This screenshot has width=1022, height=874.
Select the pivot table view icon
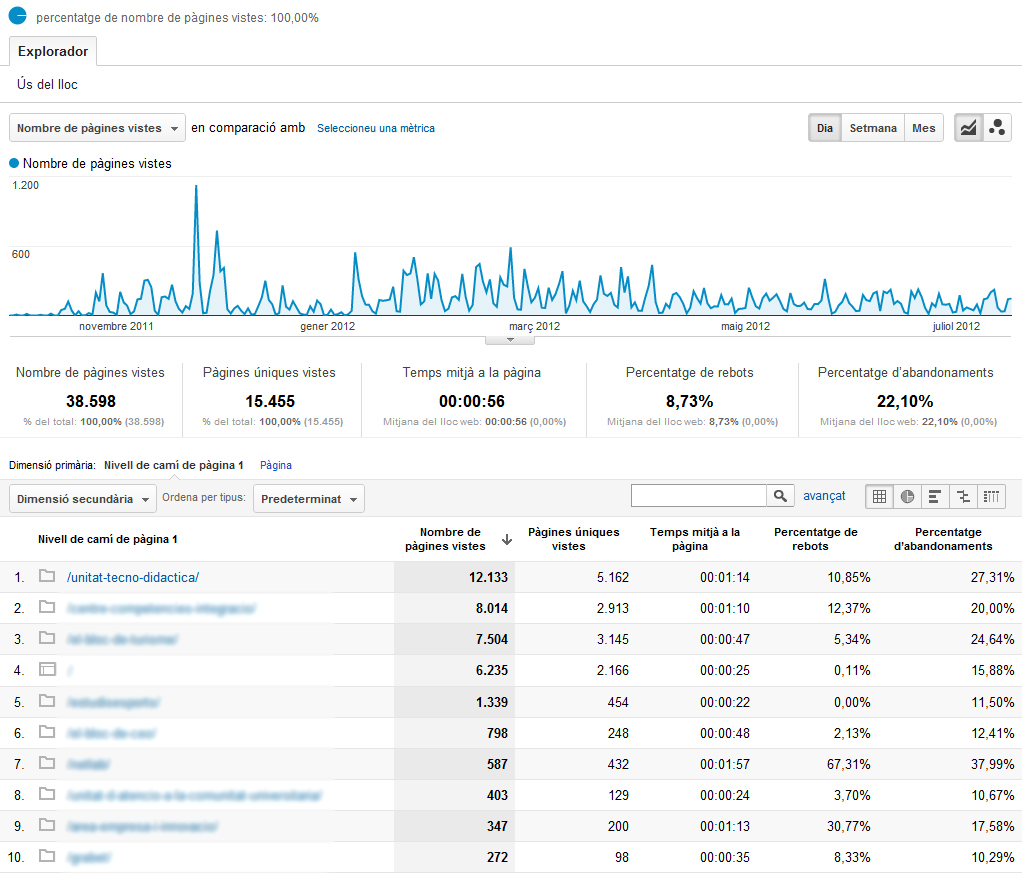tap(991, 496)
